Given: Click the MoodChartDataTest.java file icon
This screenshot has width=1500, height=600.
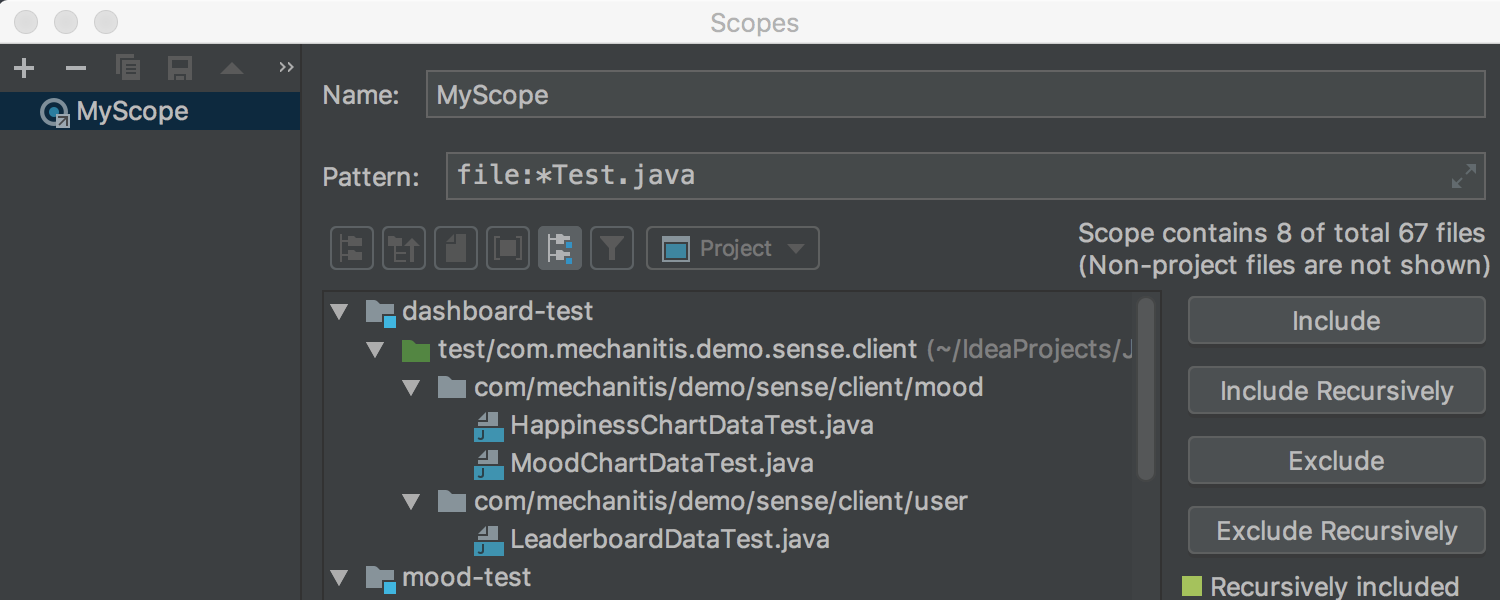Looking at the screenshot, I should [488, 464].
